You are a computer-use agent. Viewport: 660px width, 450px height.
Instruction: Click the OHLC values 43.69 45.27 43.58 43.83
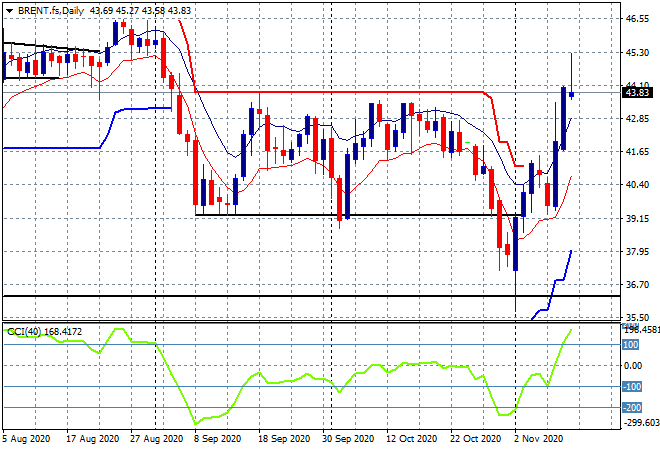tap(140, 11)
